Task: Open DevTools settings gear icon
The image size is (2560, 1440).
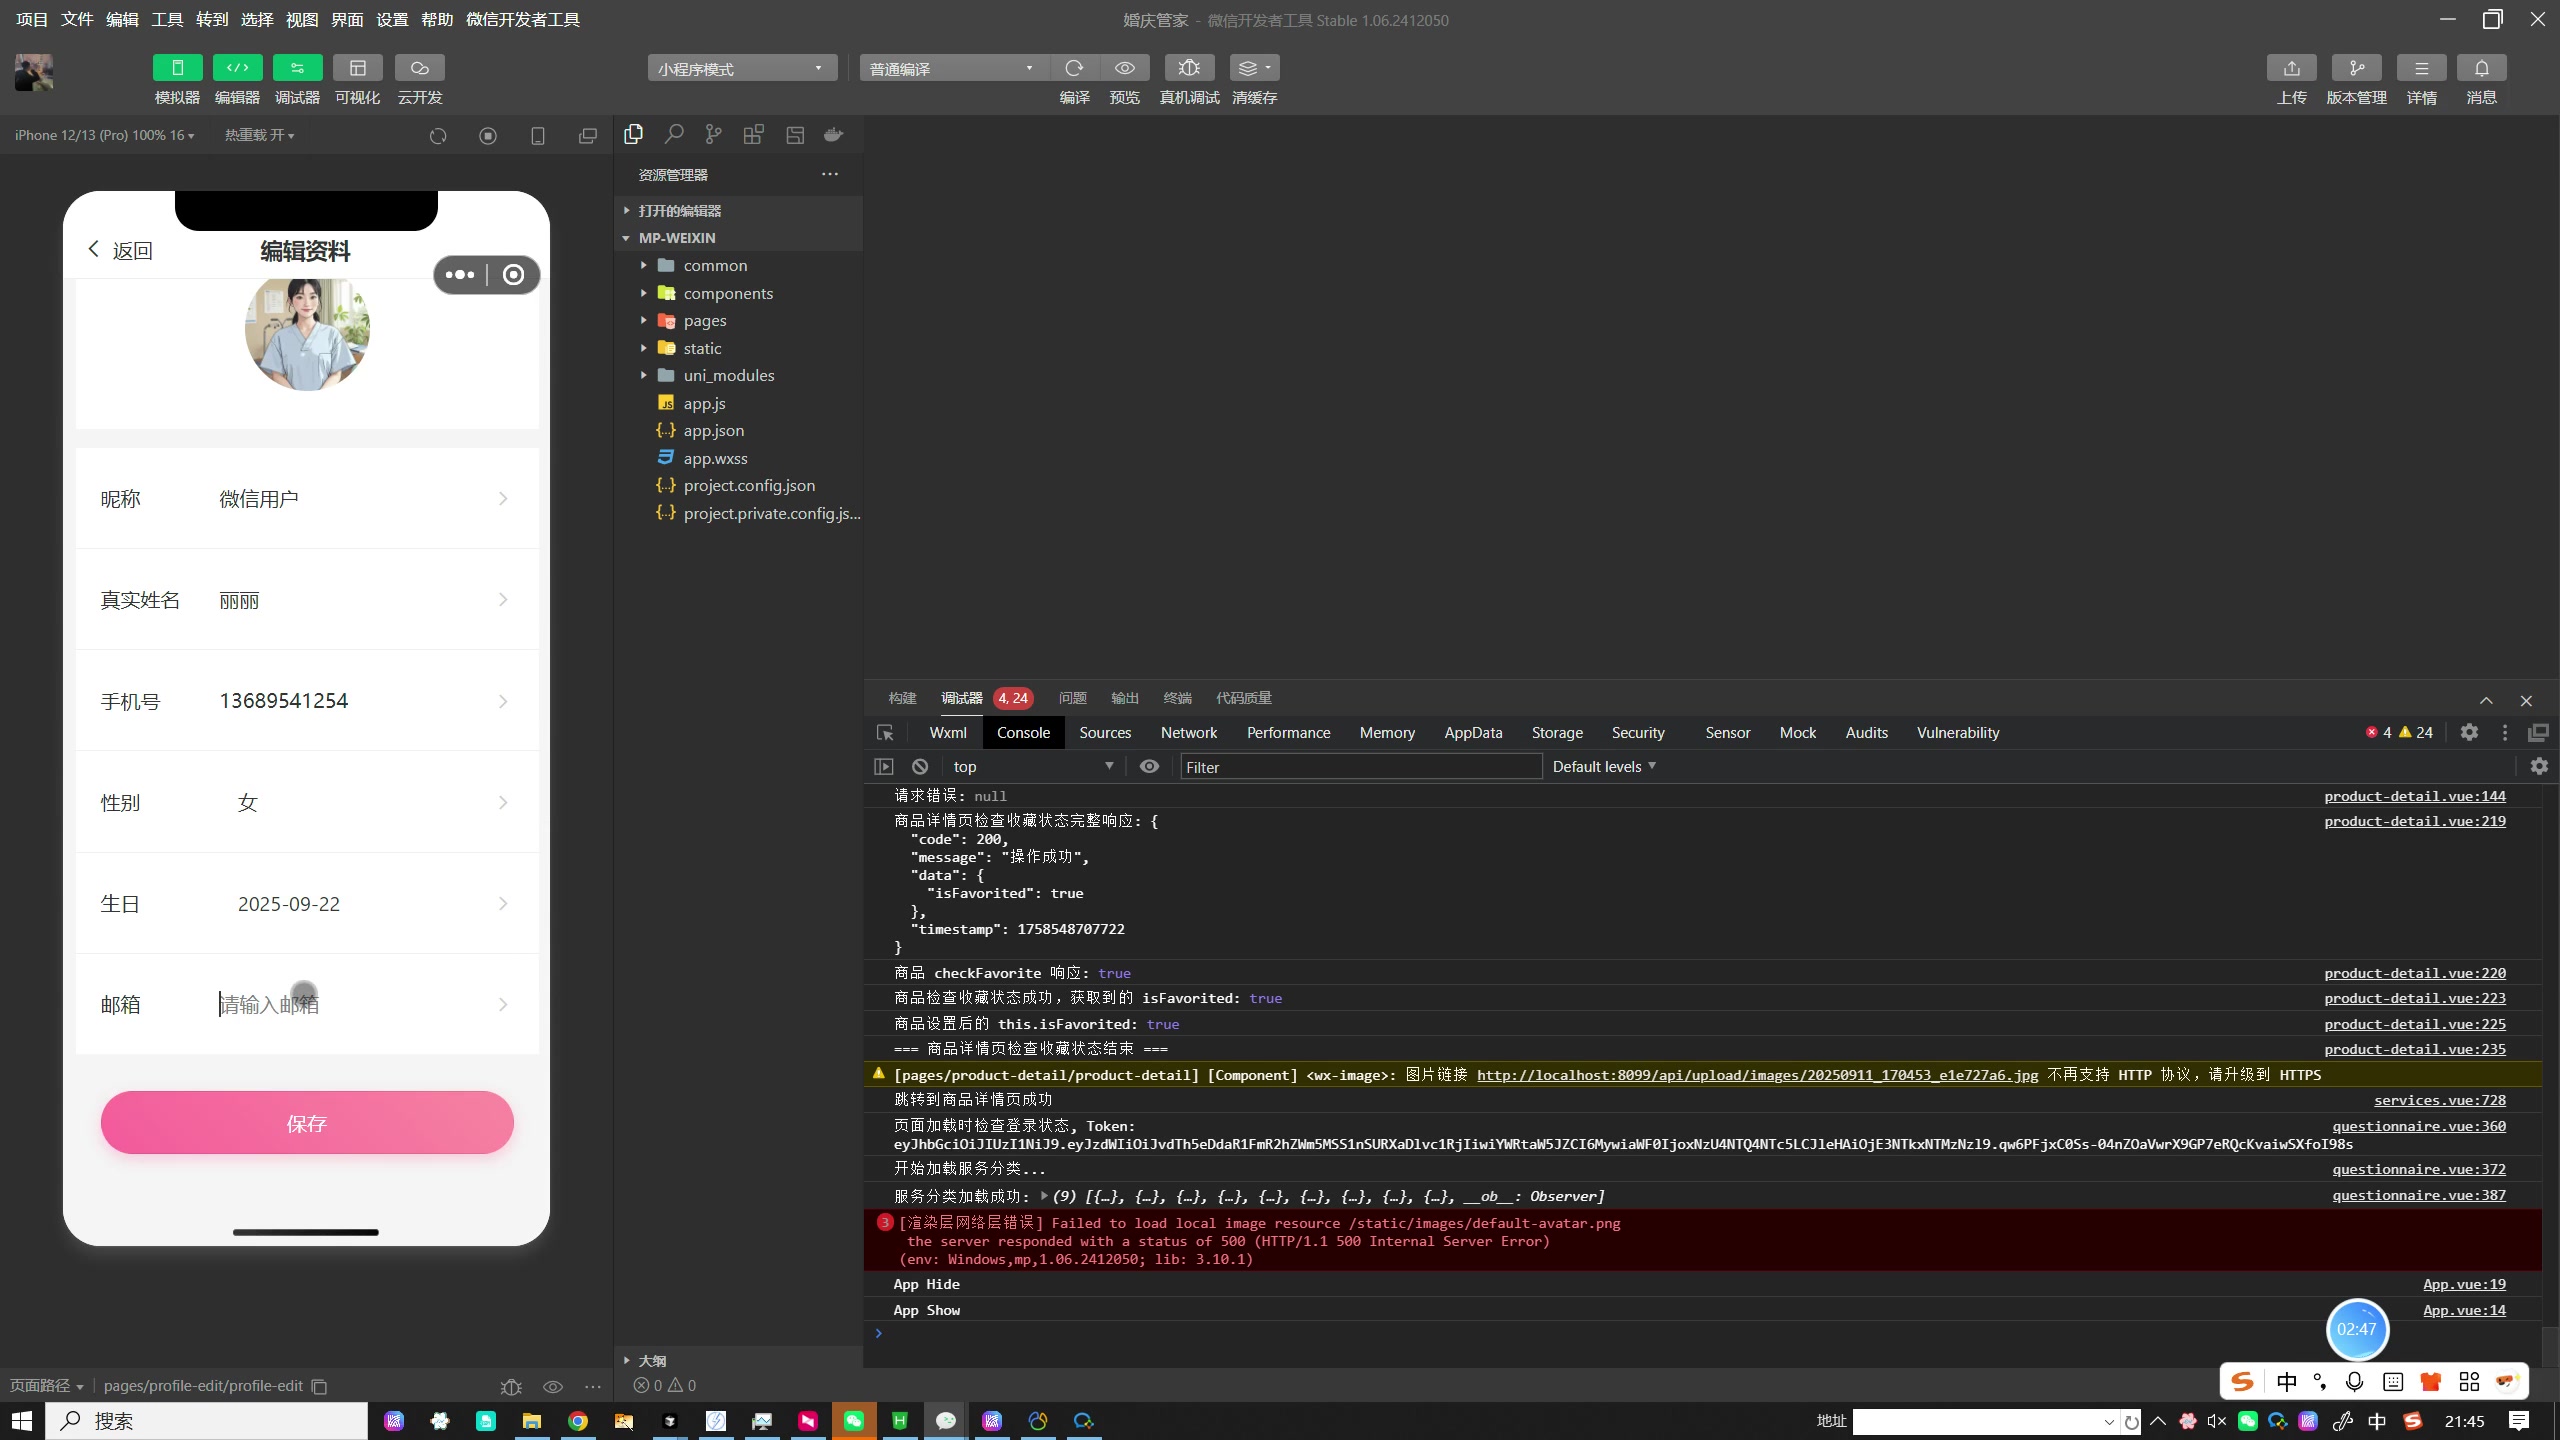Action: tap(2469, 733)
